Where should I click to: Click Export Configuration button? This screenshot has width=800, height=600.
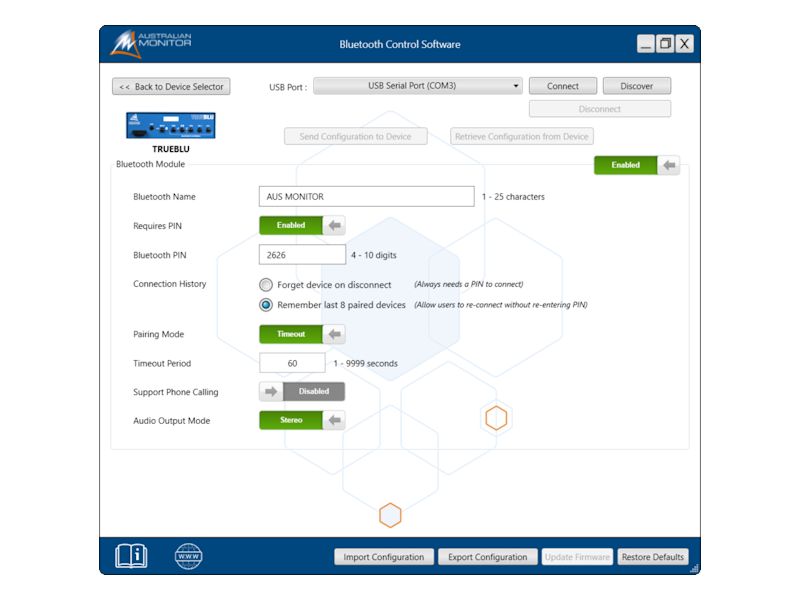click(x=487, y=557)
